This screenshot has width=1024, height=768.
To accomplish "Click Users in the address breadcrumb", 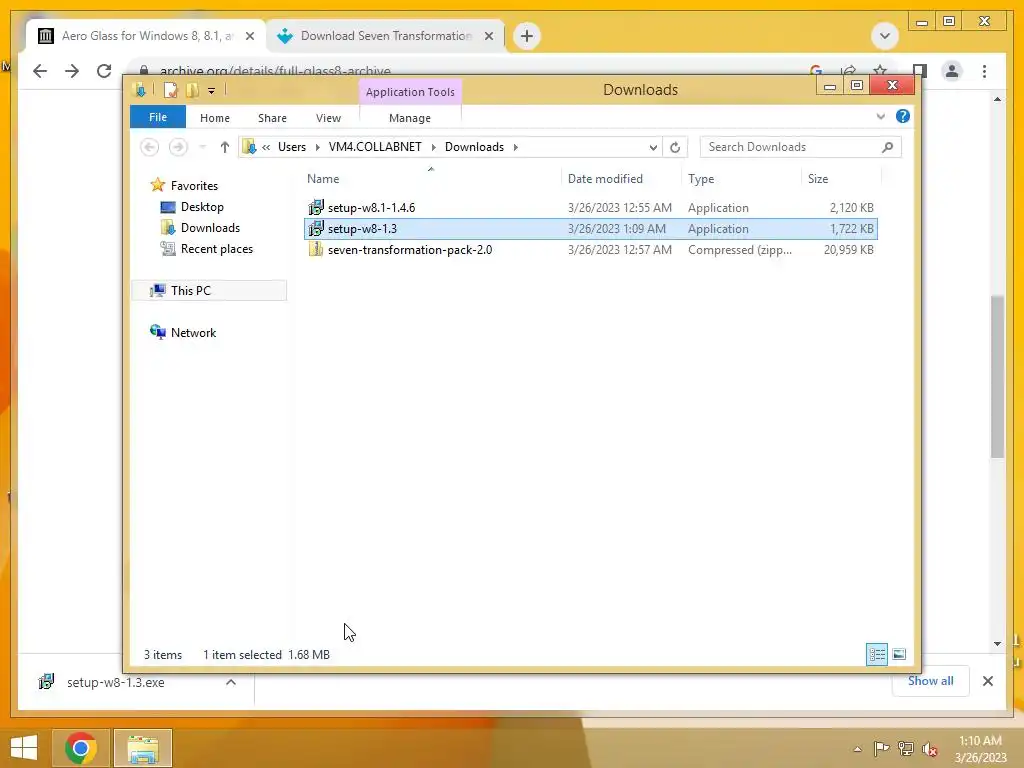I will 292,147.
